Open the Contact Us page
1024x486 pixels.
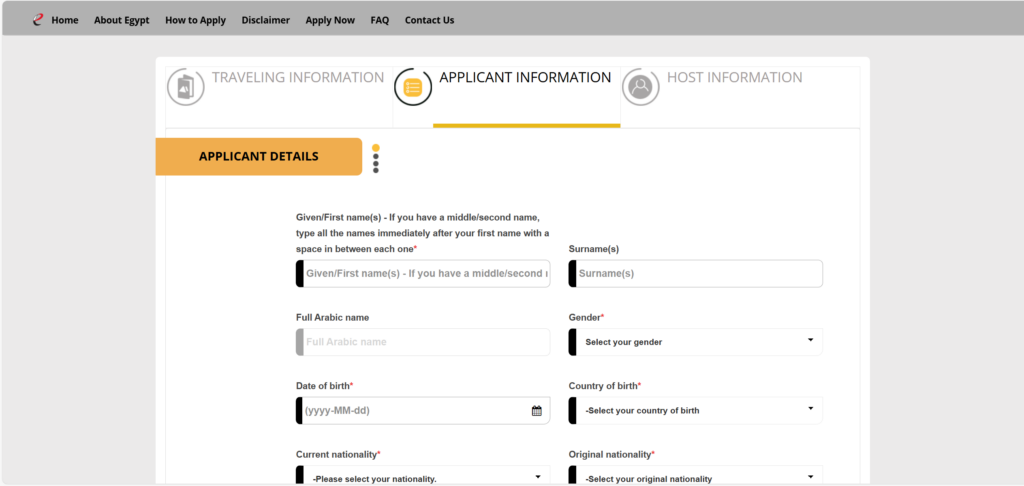pos(429,20)
